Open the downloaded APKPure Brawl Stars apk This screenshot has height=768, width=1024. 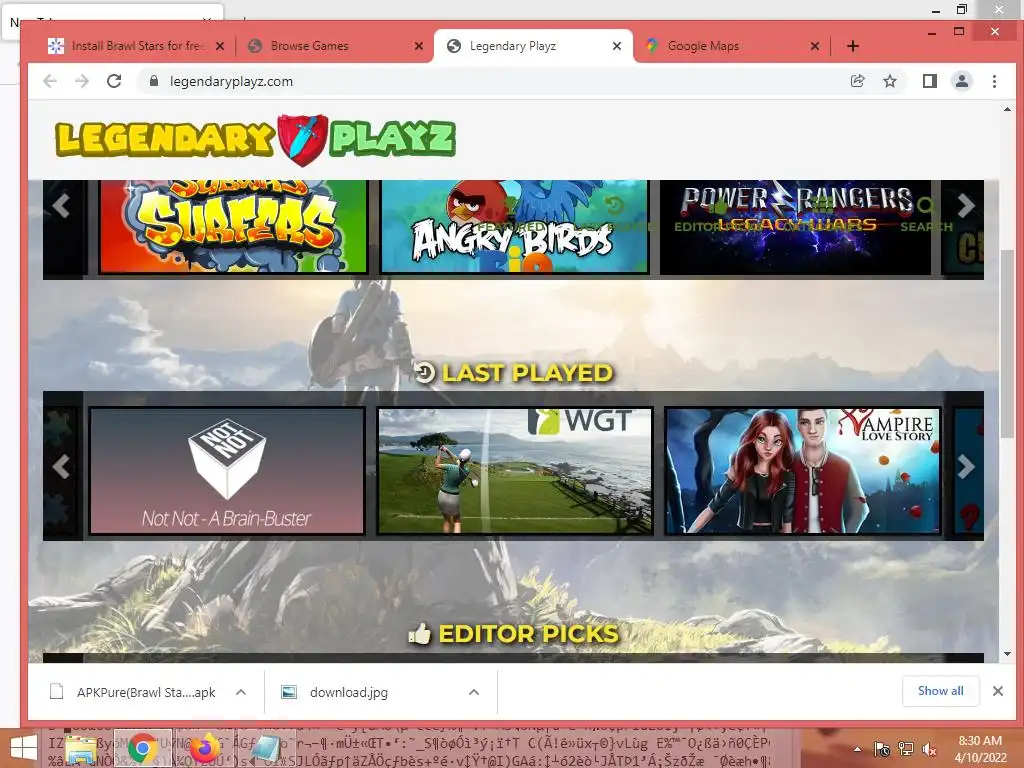(x=134, y=692)
